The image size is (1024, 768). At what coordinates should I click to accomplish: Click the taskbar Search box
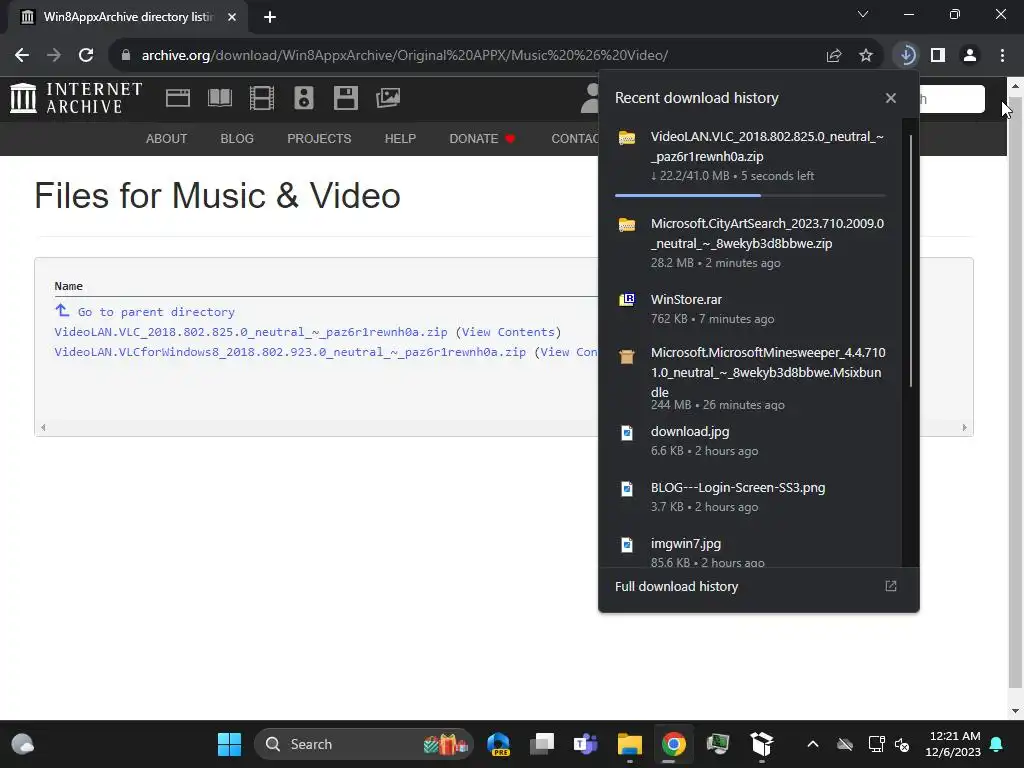(x=363, y=744)
